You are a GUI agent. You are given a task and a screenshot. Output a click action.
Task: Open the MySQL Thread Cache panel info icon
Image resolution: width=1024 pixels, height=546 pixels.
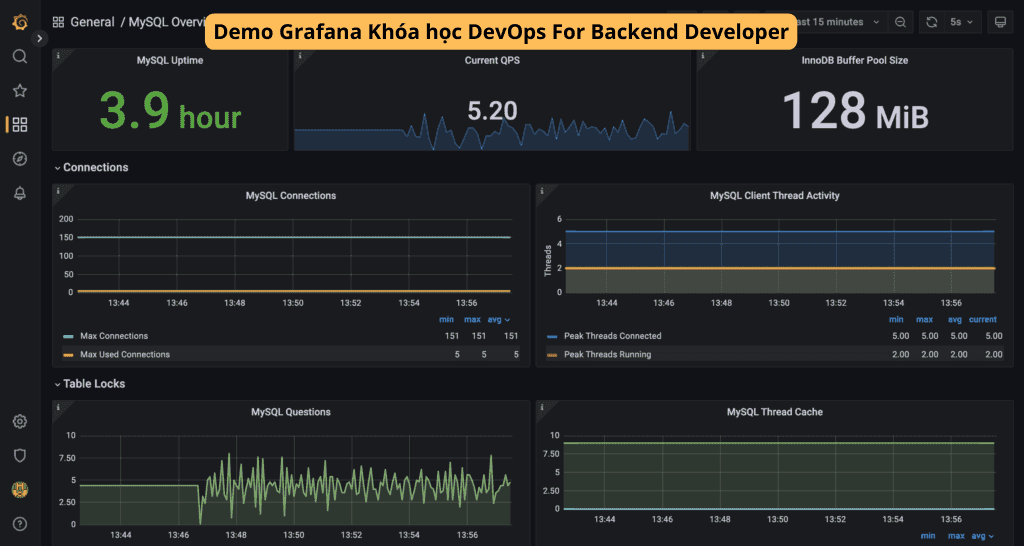[x=542, y=407]
